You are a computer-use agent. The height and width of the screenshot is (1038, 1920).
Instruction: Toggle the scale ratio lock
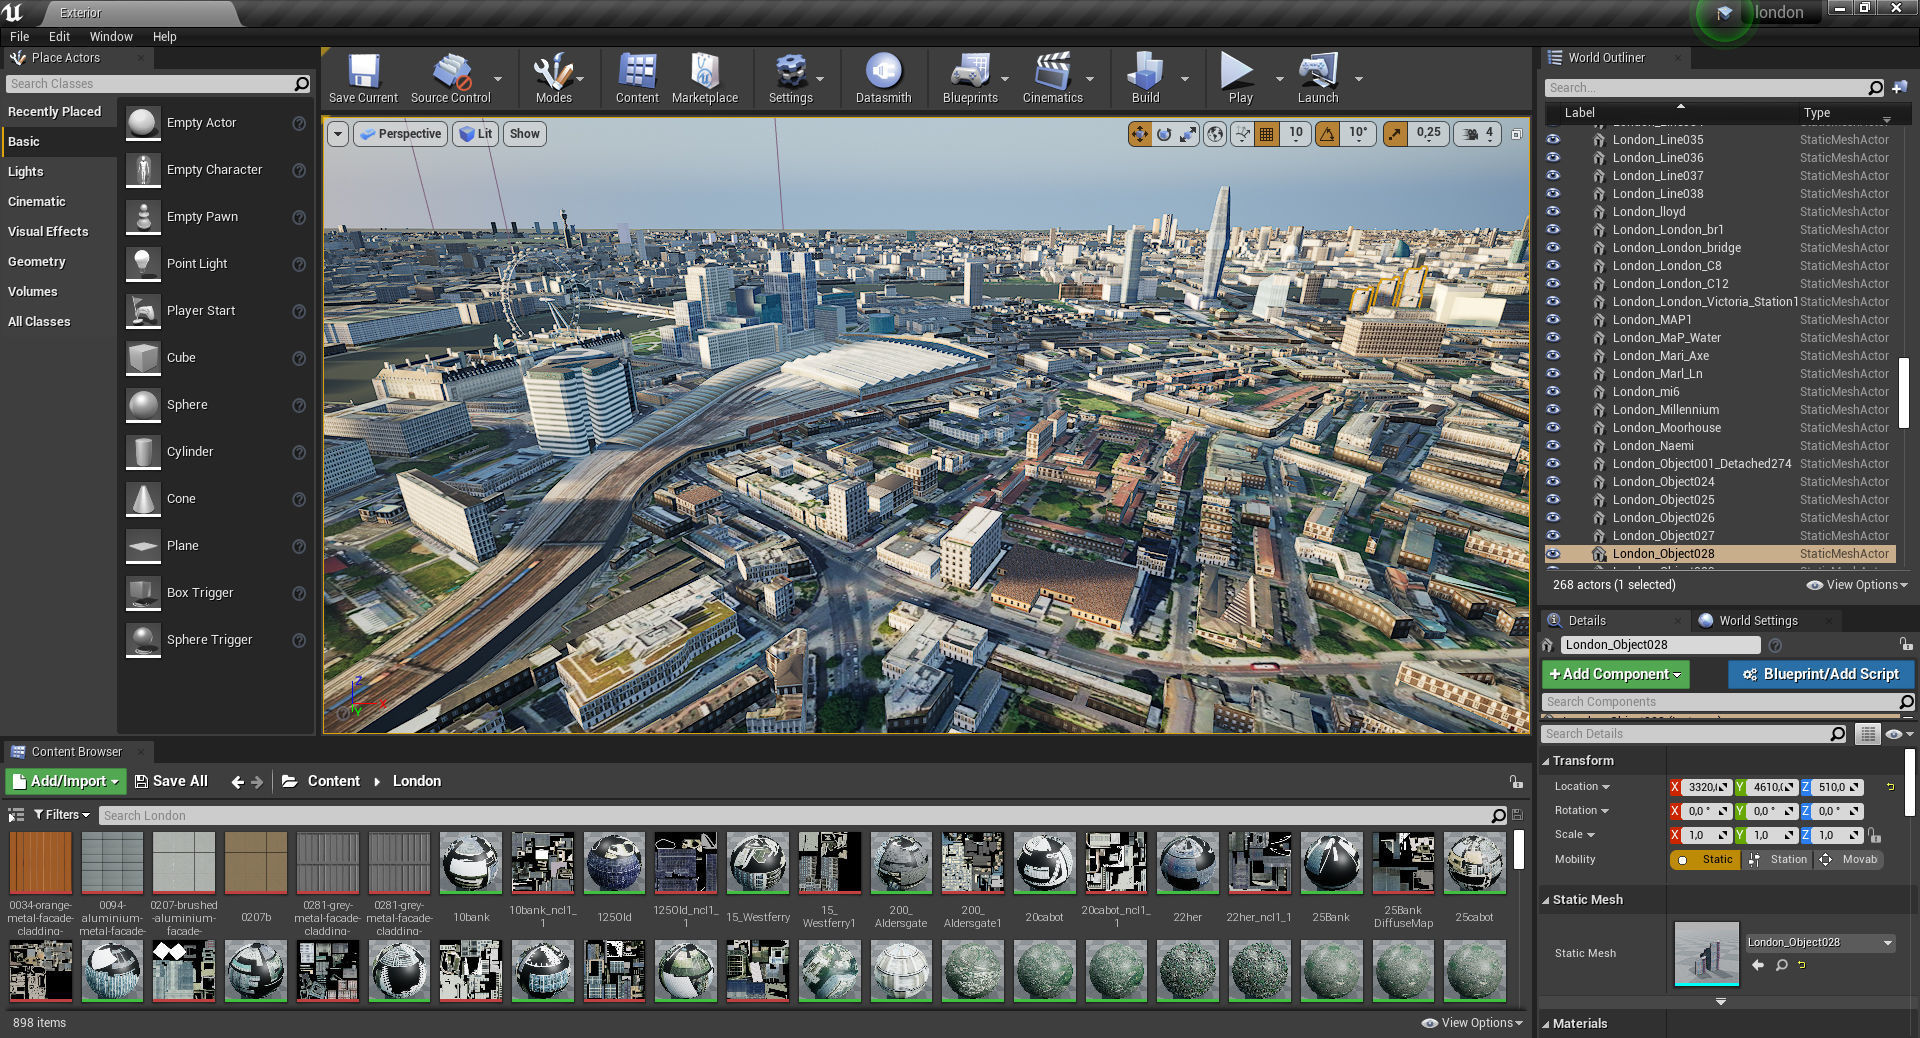pos(1876,835)
